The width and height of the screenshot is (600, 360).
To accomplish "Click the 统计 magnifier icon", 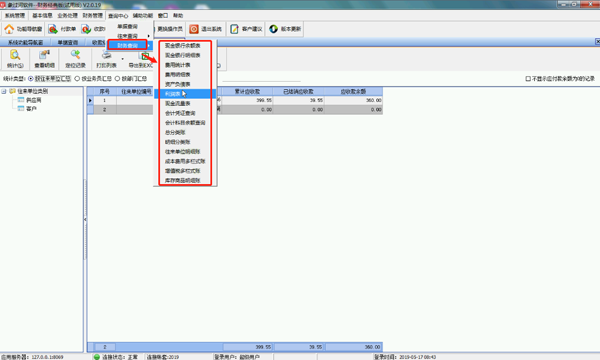I will click(x=15, y=55).
